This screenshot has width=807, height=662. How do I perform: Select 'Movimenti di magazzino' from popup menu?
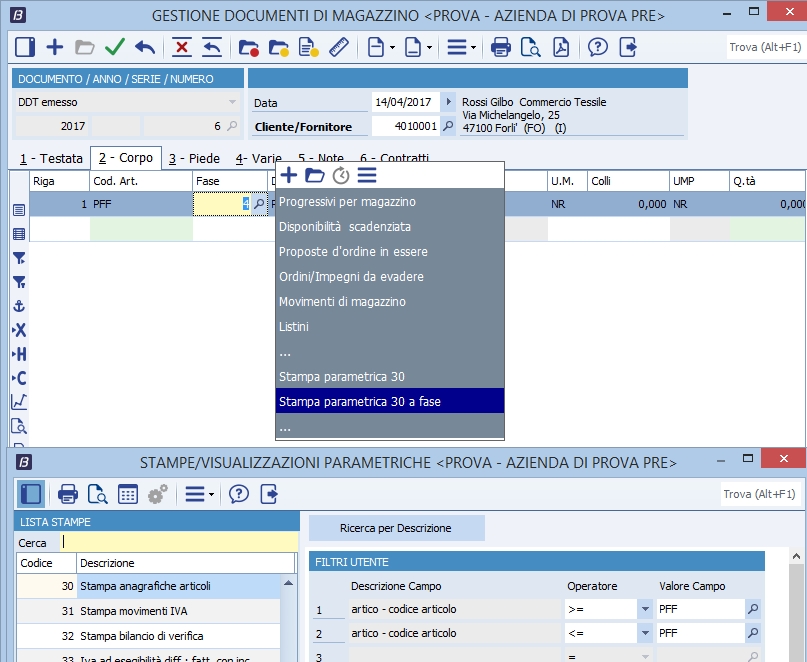(x=342, y=302)
